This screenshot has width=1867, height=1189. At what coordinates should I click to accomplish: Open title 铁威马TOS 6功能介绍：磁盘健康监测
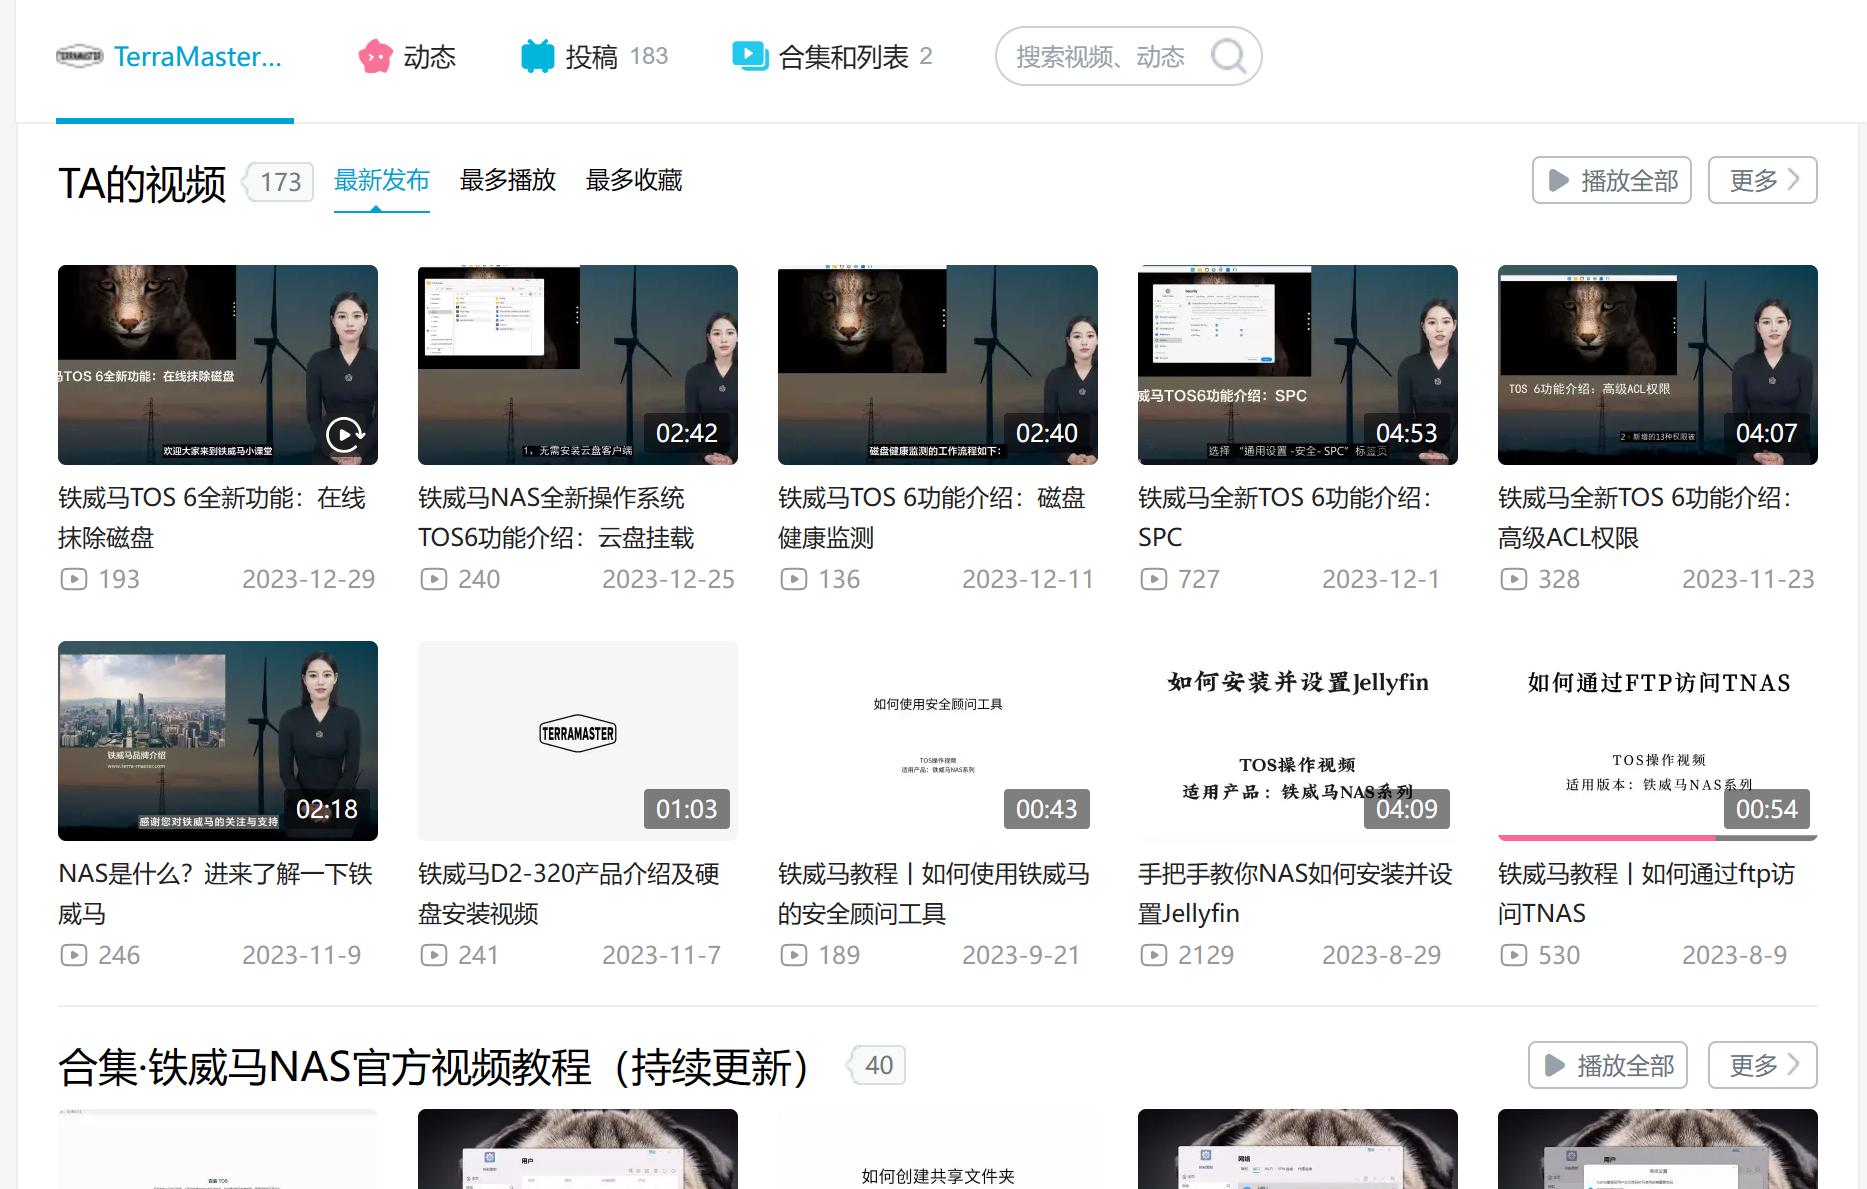pos(932,518)
